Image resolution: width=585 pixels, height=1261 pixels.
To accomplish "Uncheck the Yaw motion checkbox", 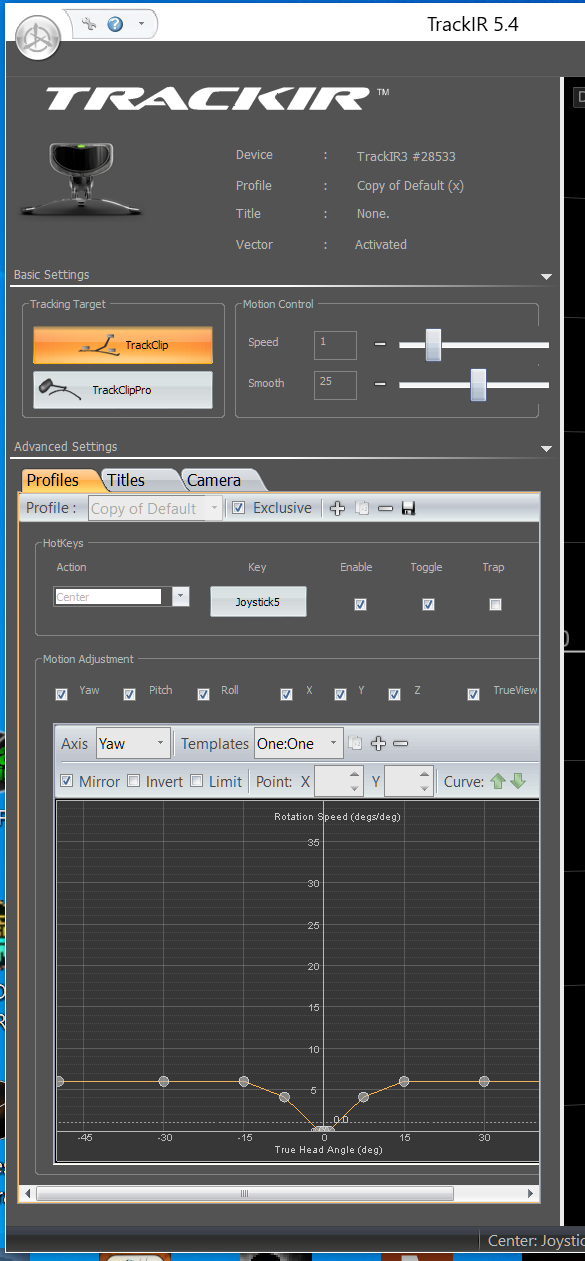I will pos(62,694).
